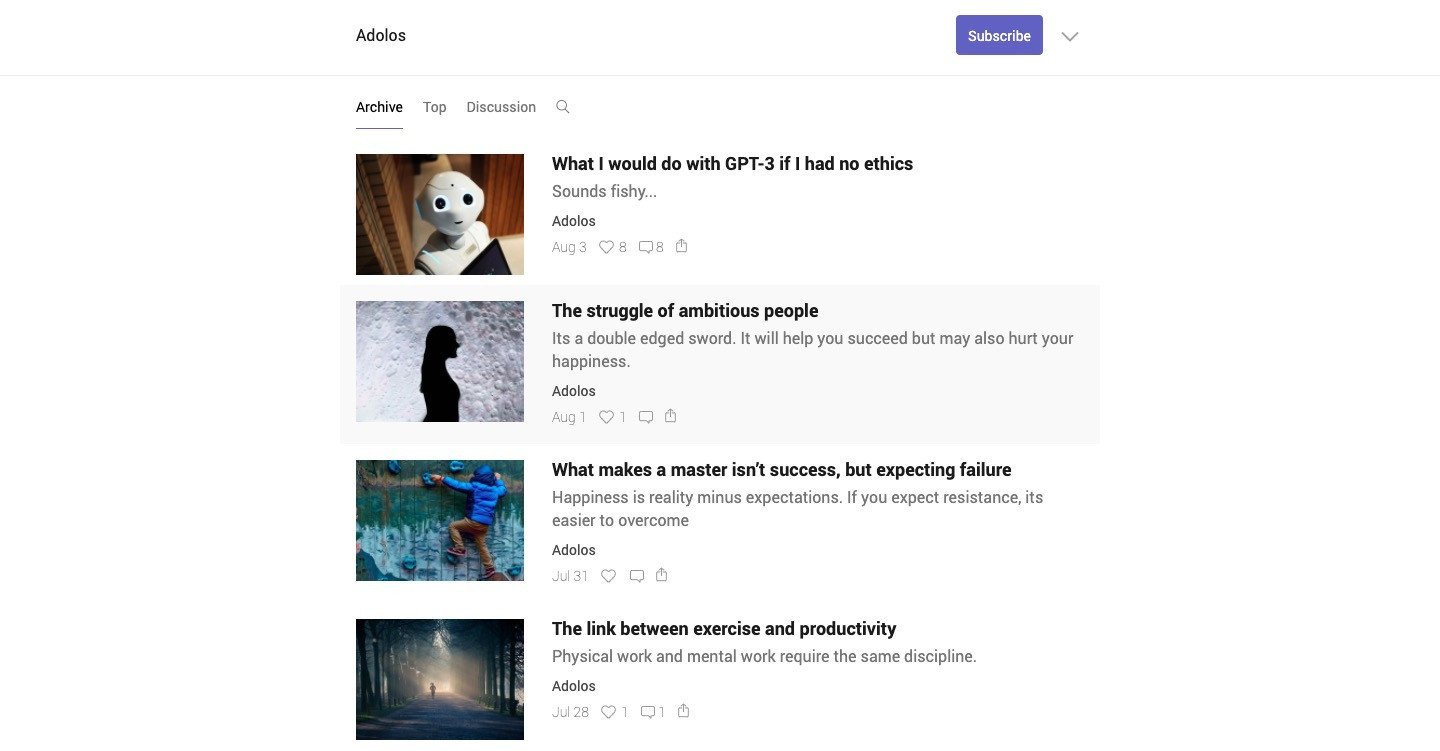Comment on the expecting failure post

637,576
